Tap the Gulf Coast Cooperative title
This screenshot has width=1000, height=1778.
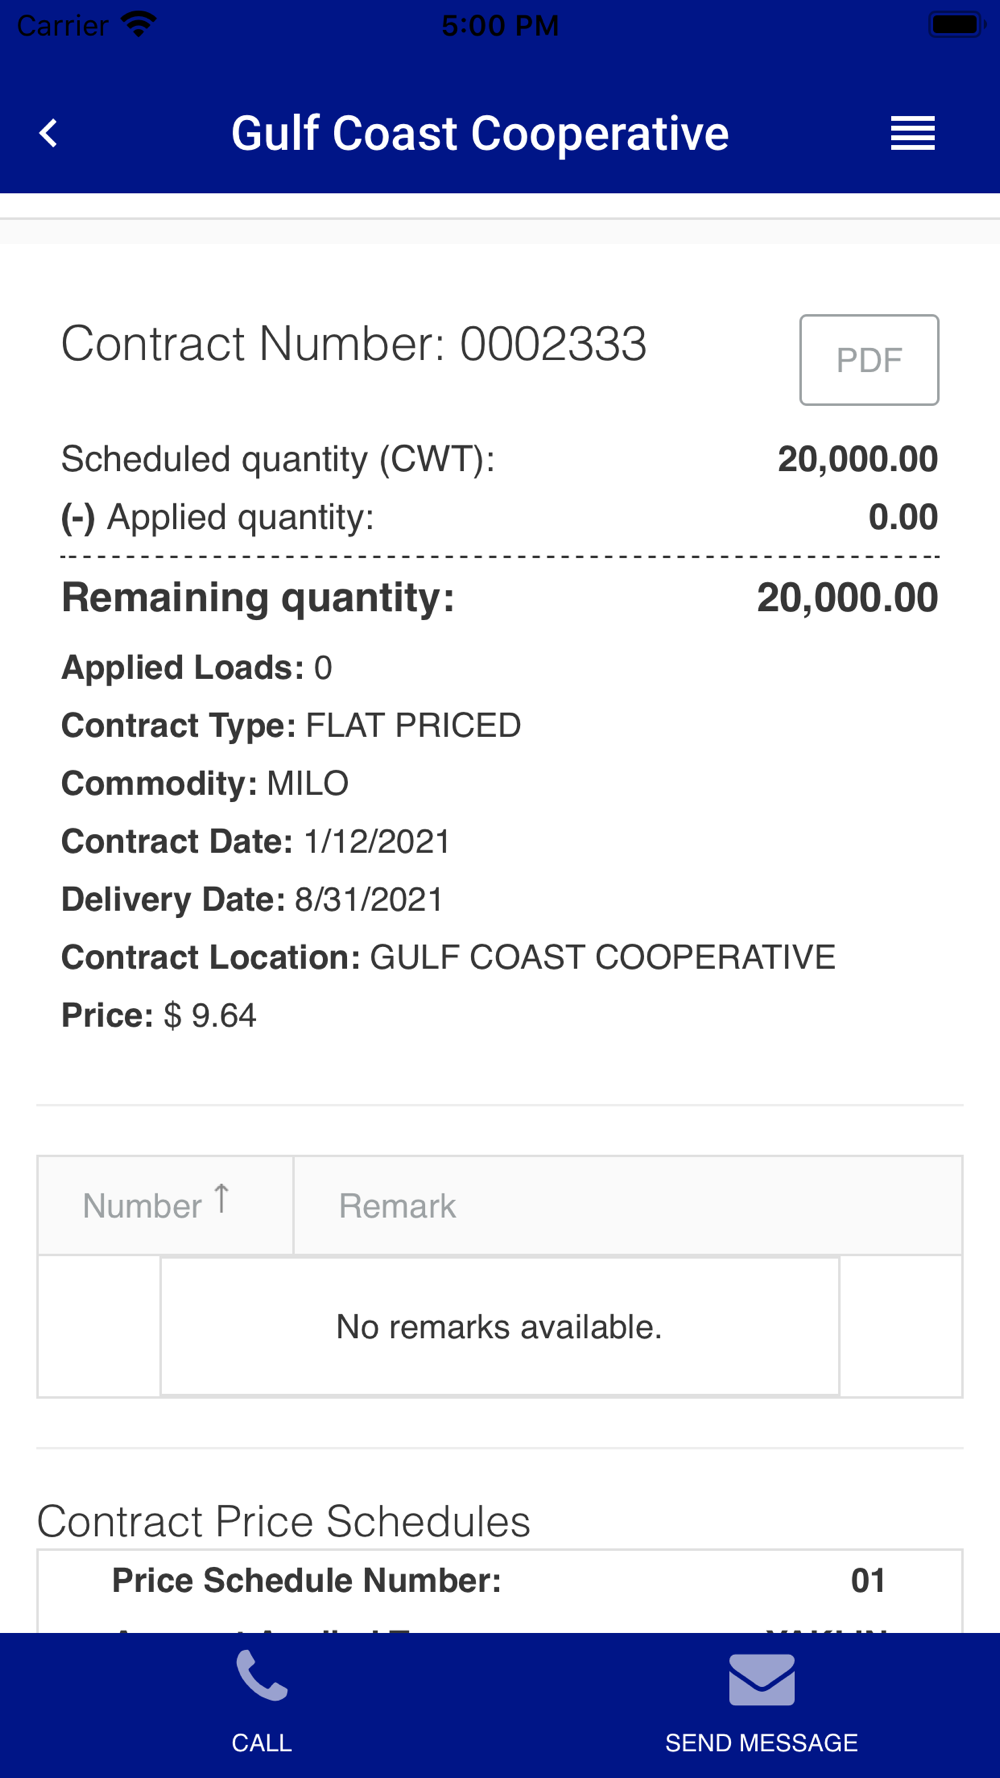(480, 133)
